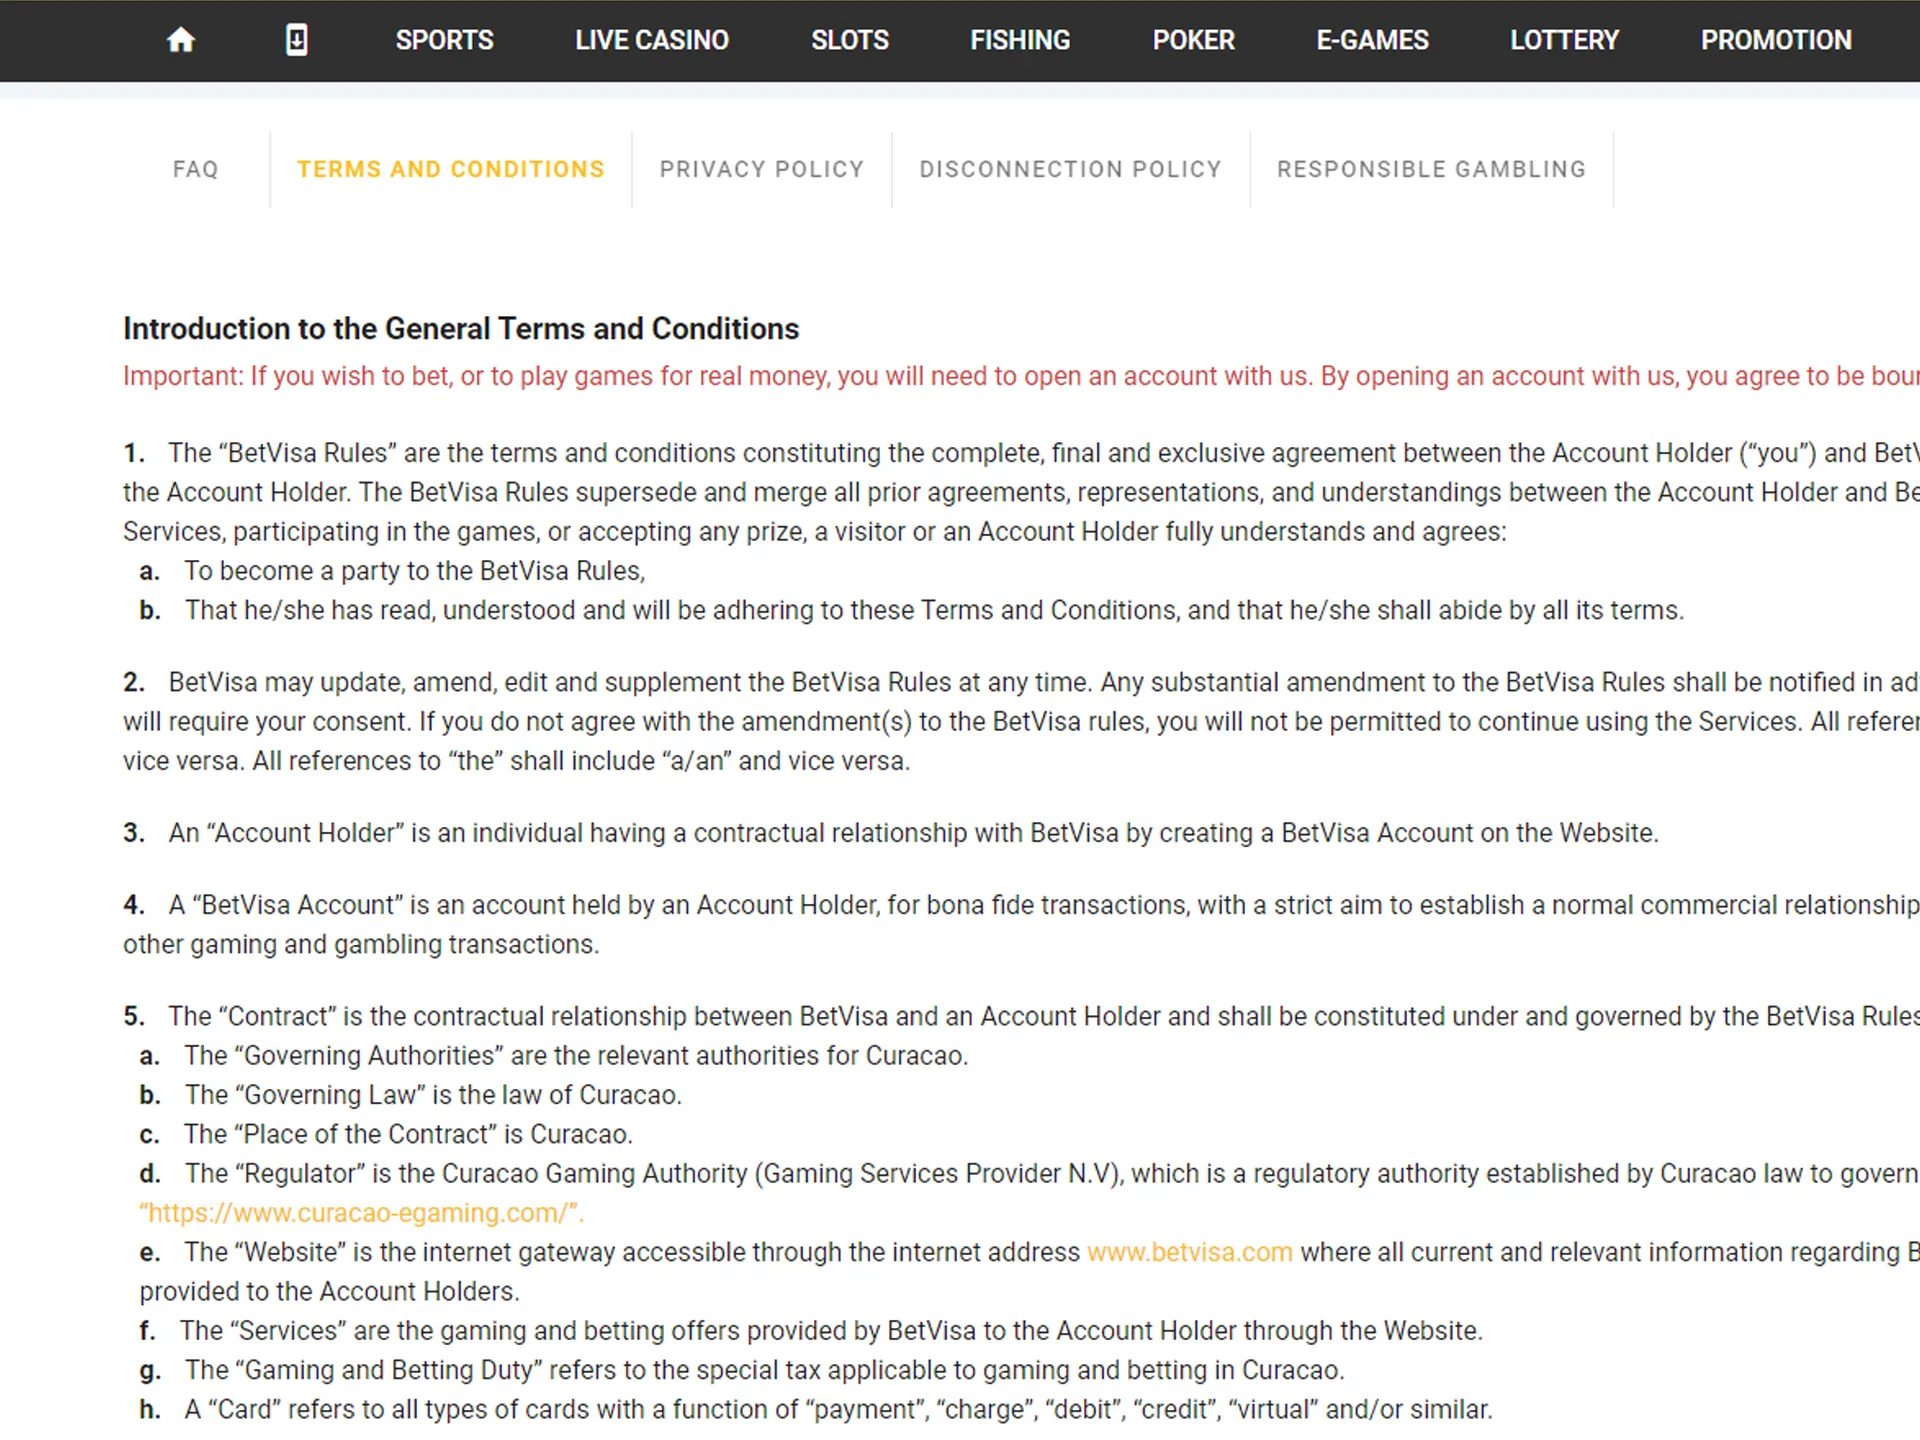The height and width of the screenshot is (1440, 1920).
Task: Click the red 'Important:' notice line
Action: point(1021,376)
